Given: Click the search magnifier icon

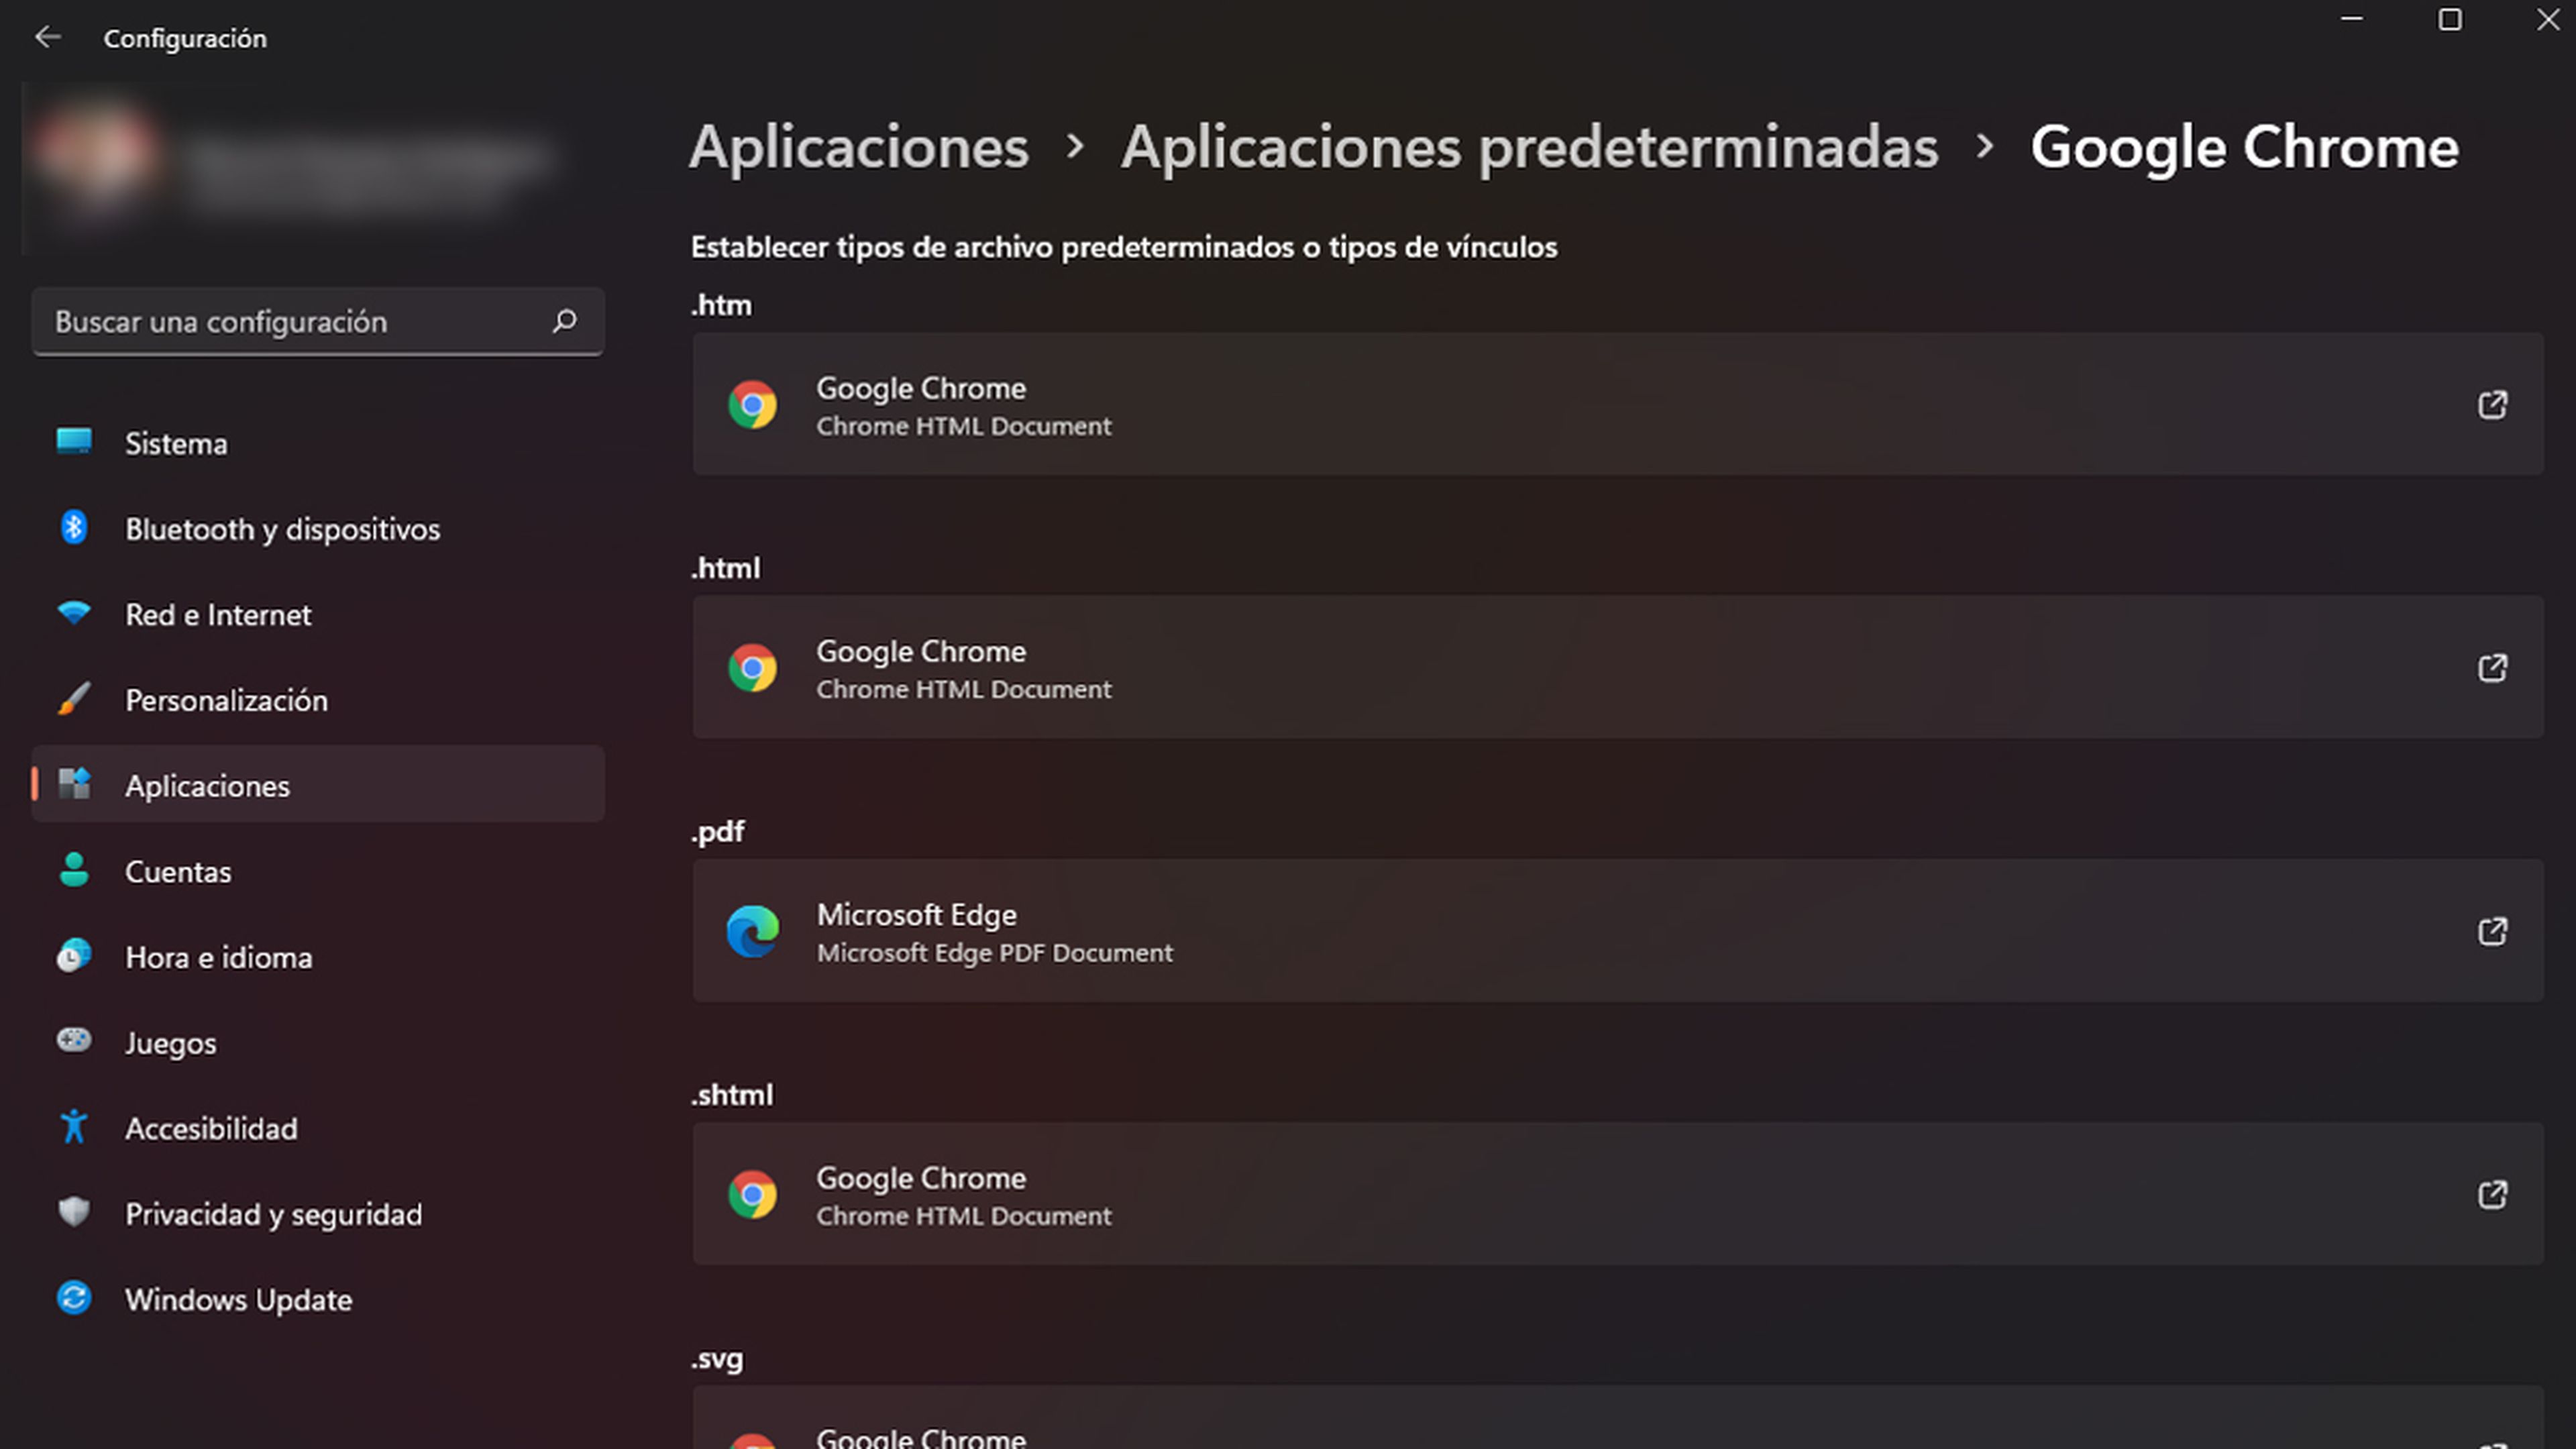Looking at the screenshot, I should click(x=565, y=321).
